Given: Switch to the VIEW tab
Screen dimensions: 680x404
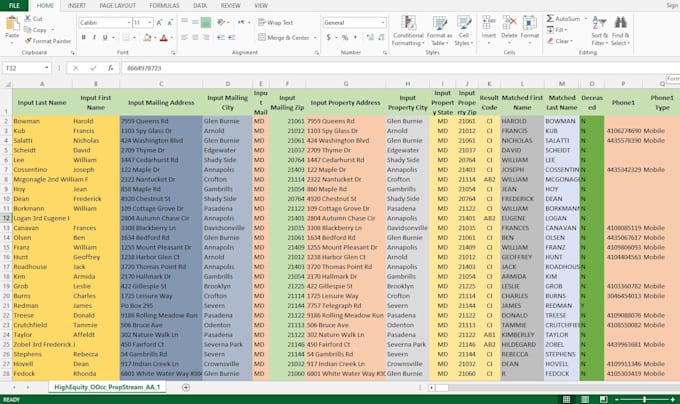Looking at the screenshot, I should [261, 6].
